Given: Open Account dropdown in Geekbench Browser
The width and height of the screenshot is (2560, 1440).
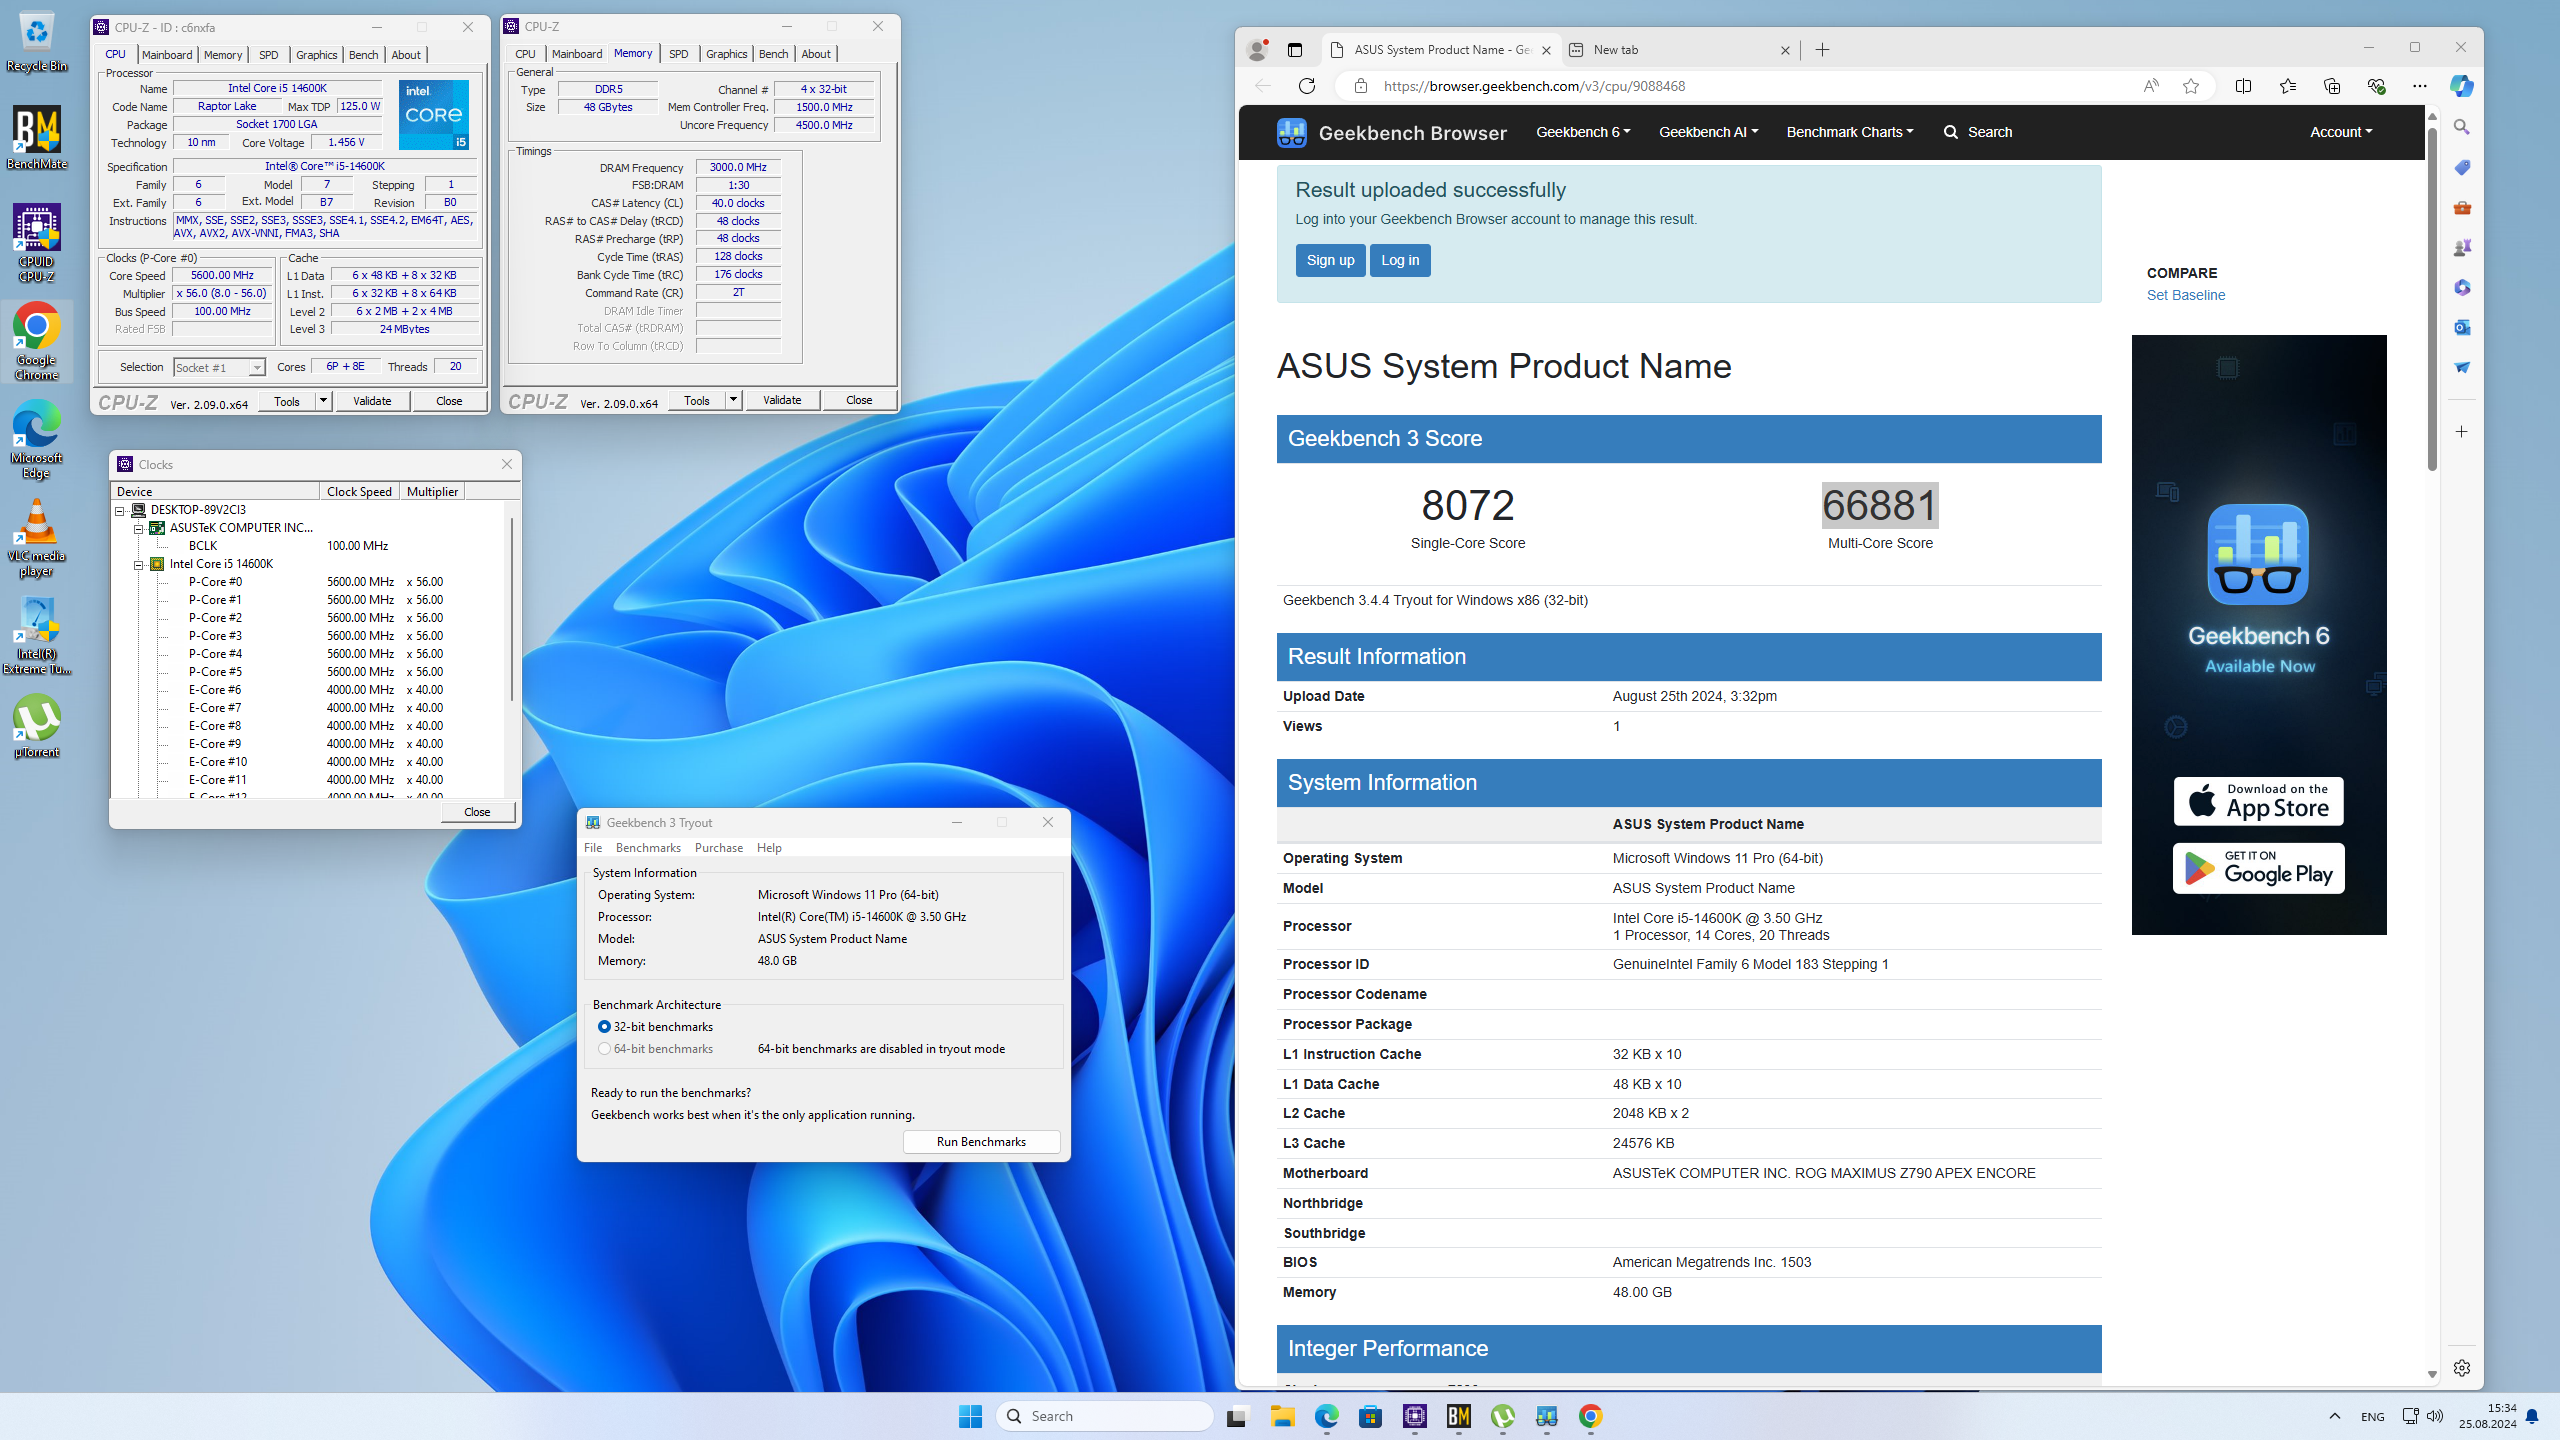Looking at the screenshot, I should pos(2341,132).
